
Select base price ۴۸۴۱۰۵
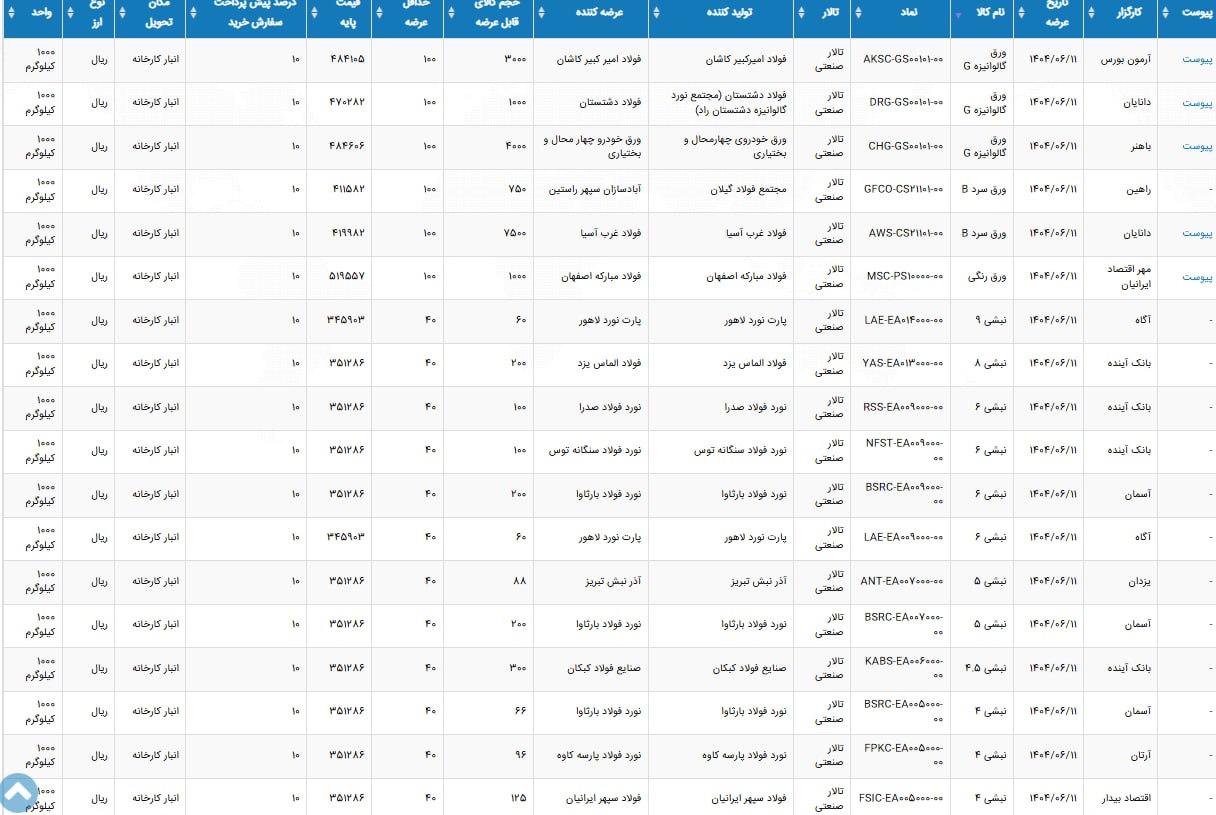pos(347,60)
